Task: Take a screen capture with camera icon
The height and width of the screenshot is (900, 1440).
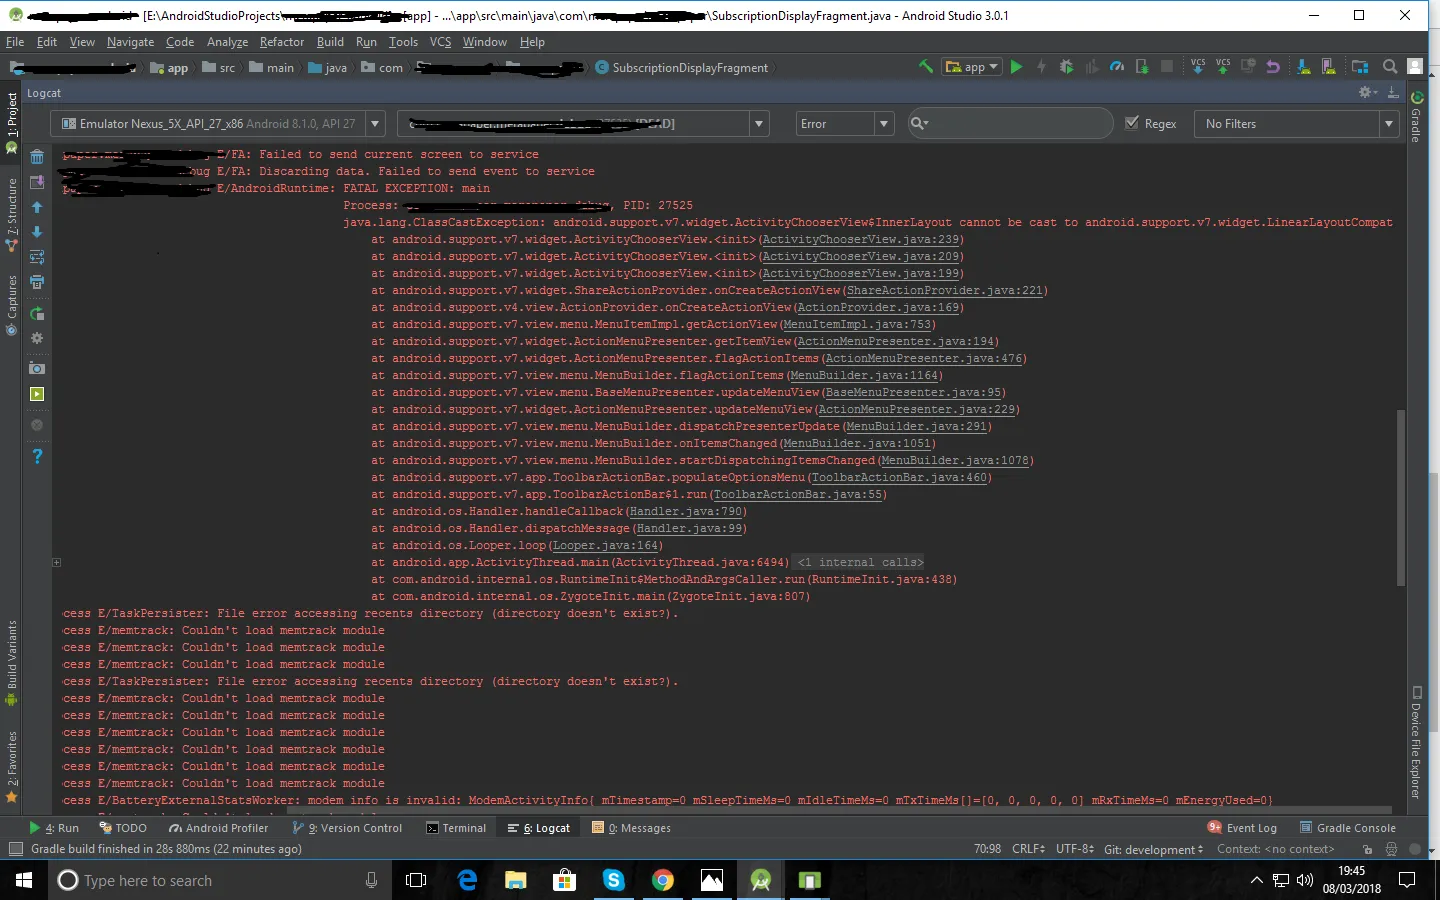Action: [x=37, y=369]
